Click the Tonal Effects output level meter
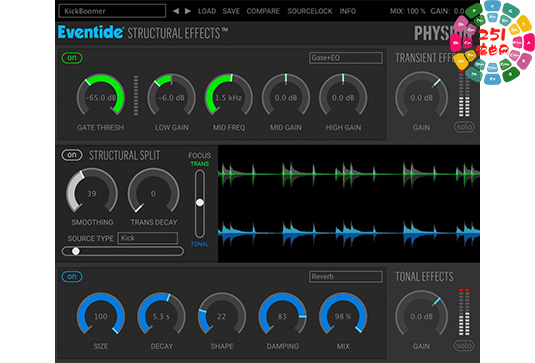The height and width of the screenshot is (363, 535). 464,312
